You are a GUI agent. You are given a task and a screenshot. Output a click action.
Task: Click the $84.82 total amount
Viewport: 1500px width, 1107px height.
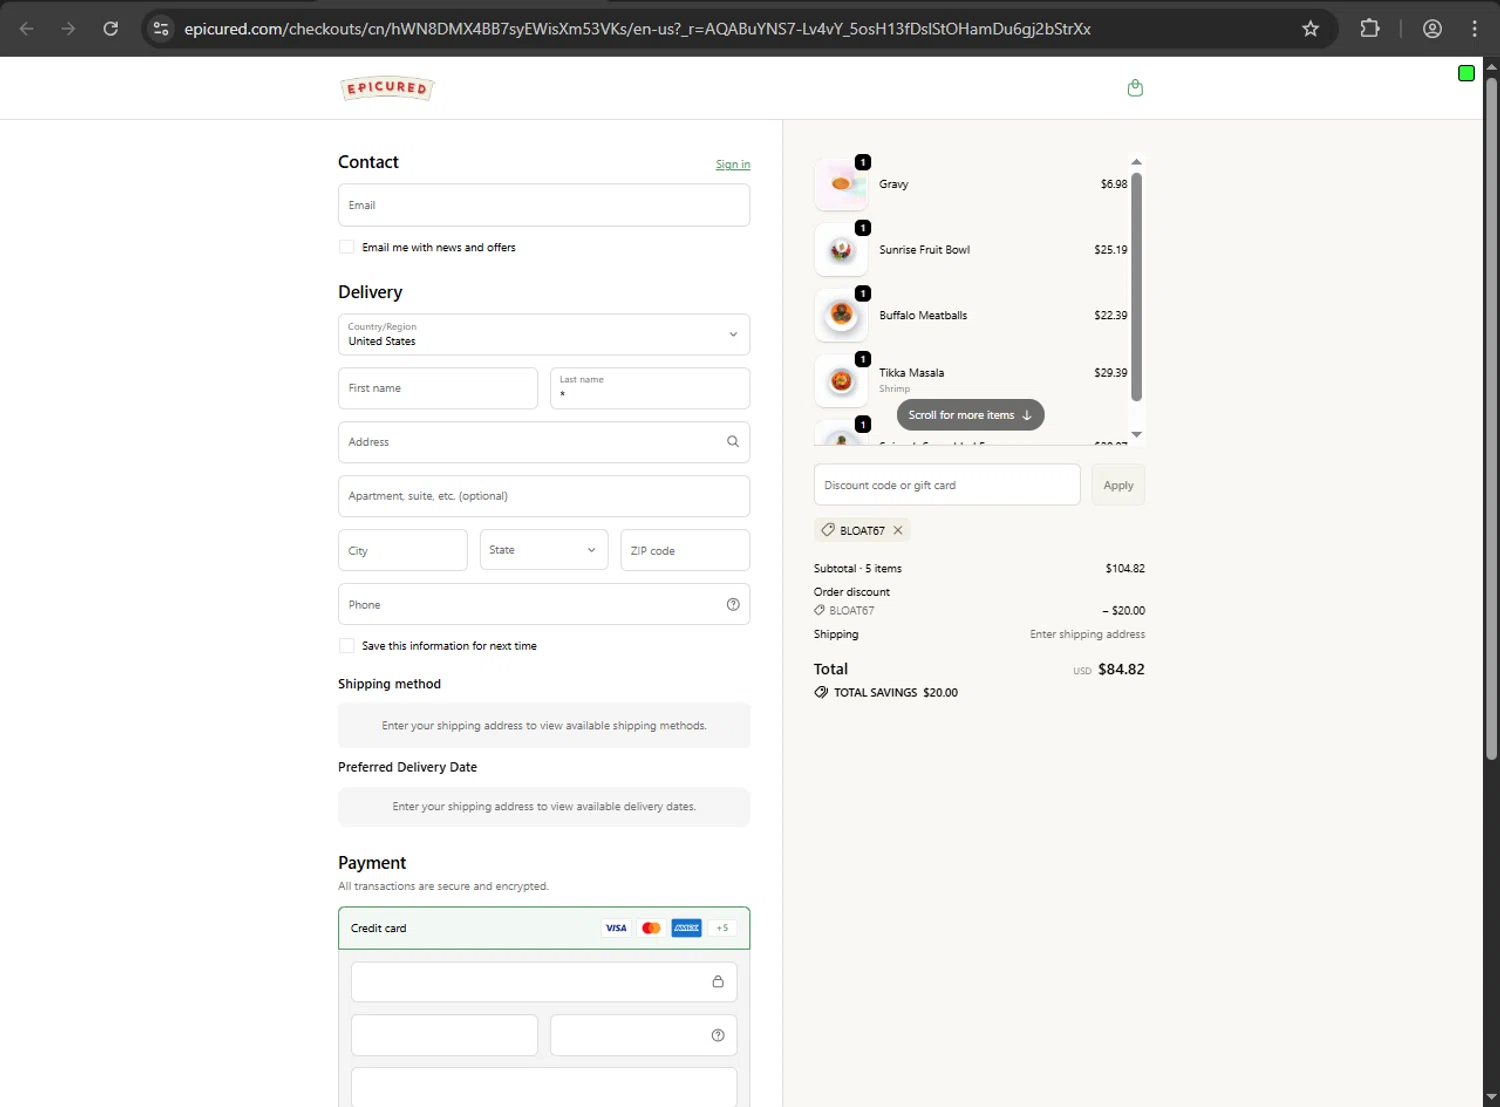pos(1121,669)
